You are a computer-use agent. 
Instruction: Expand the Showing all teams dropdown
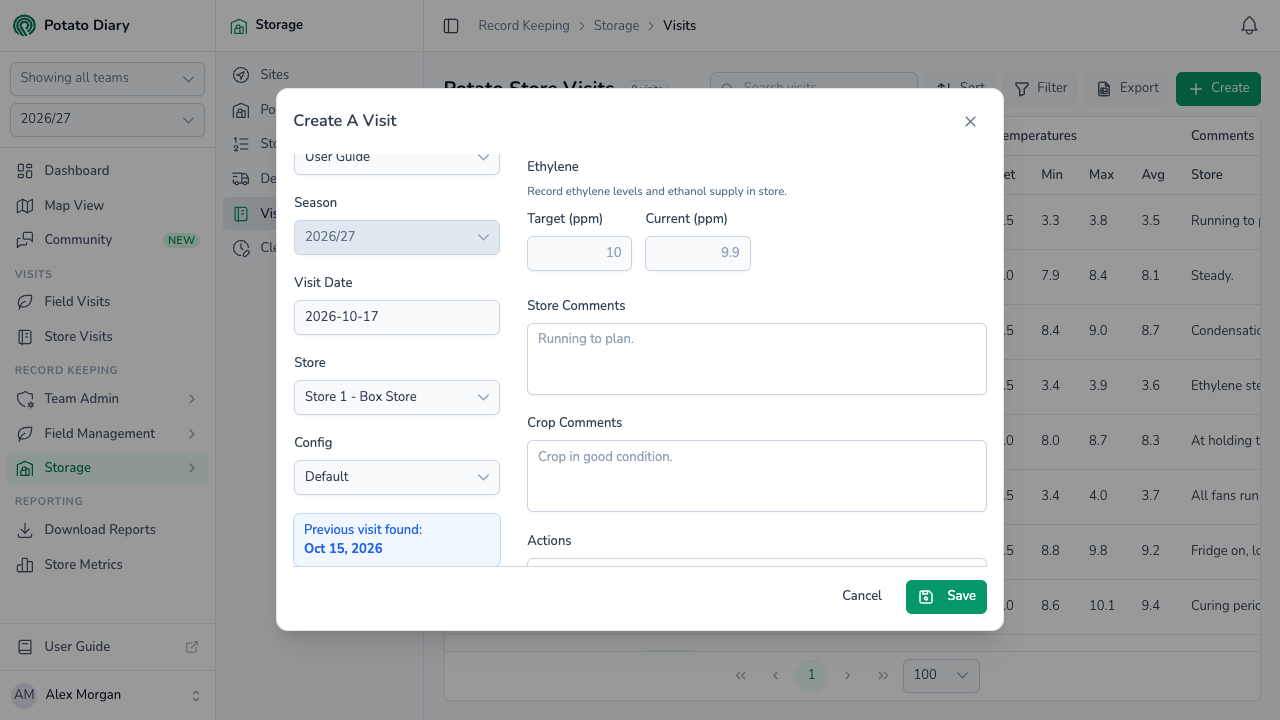click(107, 79)
